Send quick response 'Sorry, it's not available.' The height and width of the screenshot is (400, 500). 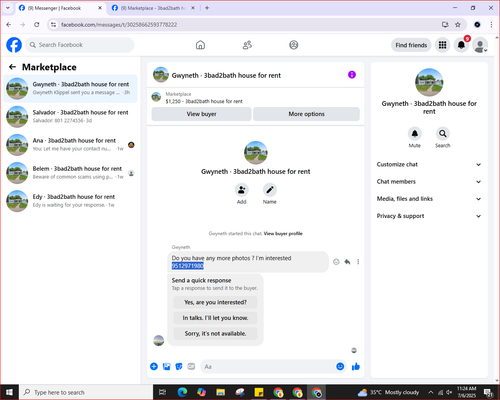pos(215,333)
